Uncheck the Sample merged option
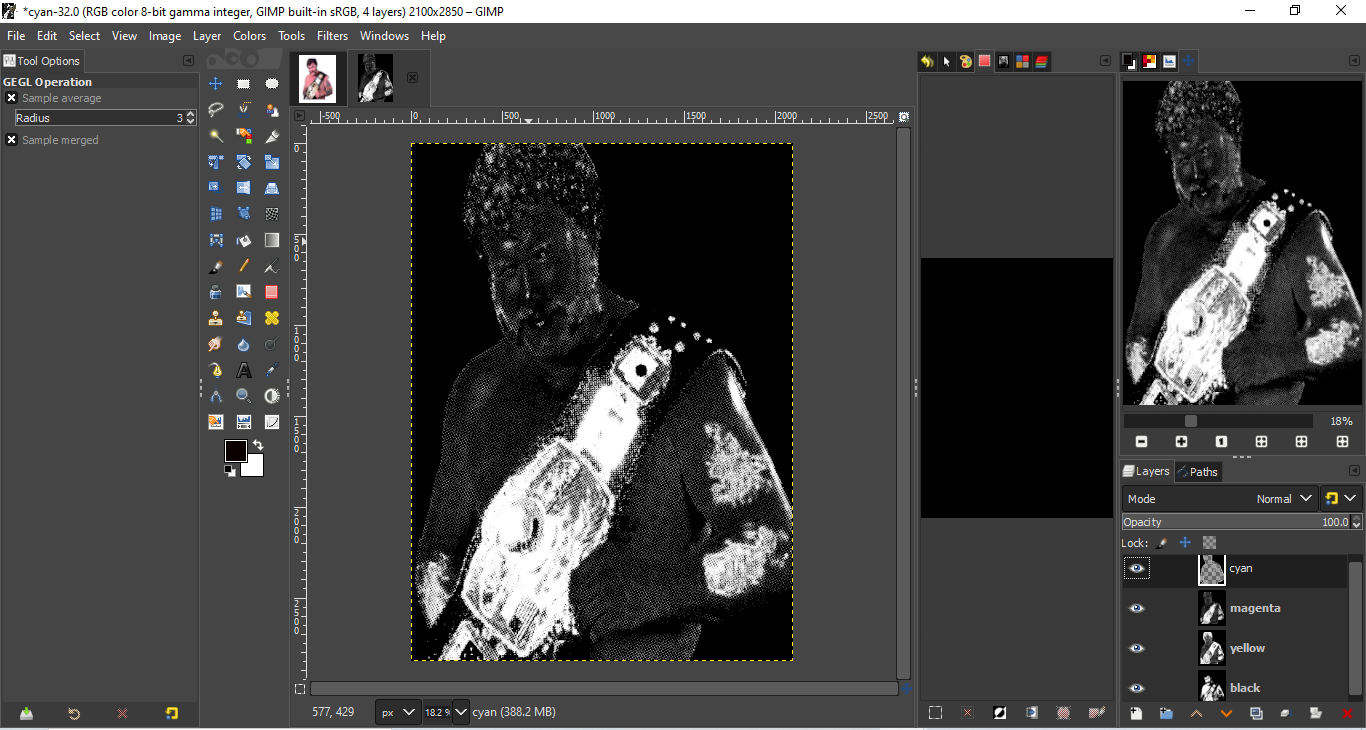 [x=12, y=140]
